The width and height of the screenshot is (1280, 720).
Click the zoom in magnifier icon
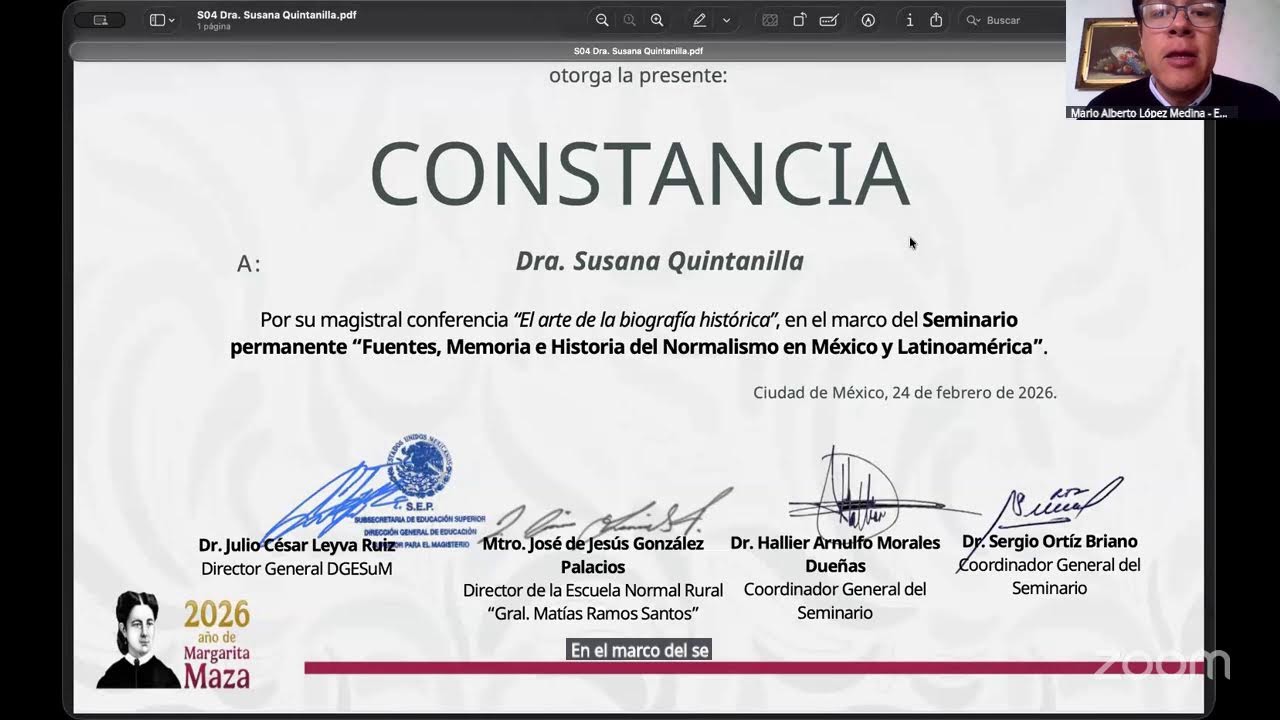coord(657,20)
